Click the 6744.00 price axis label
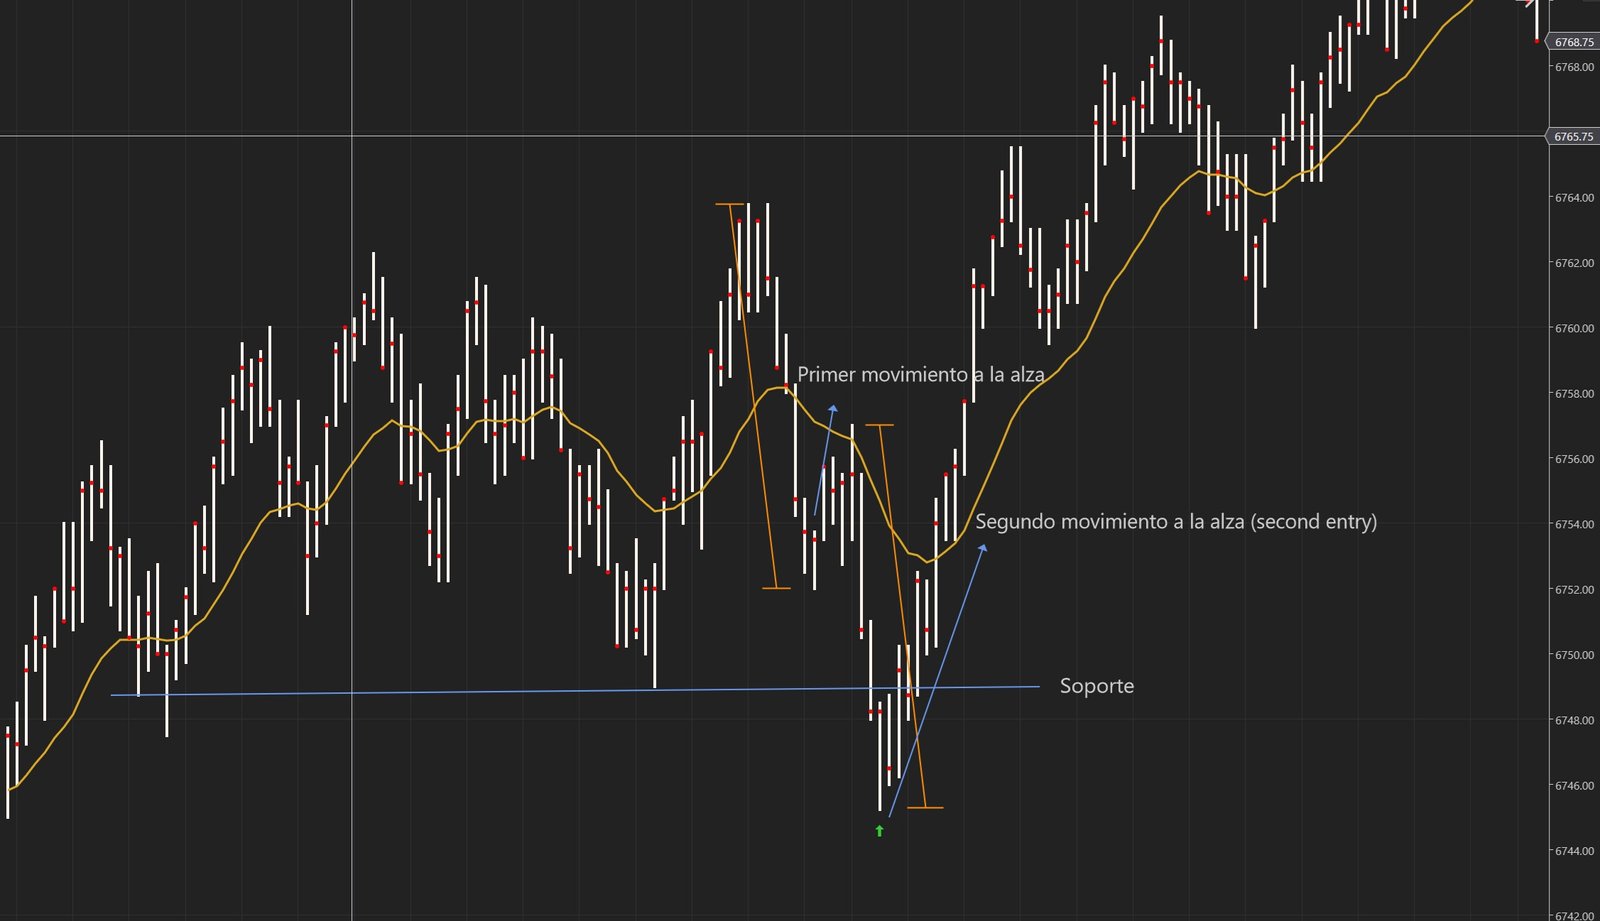This screenshot has height=921, width=1600. coord(1574,851)
